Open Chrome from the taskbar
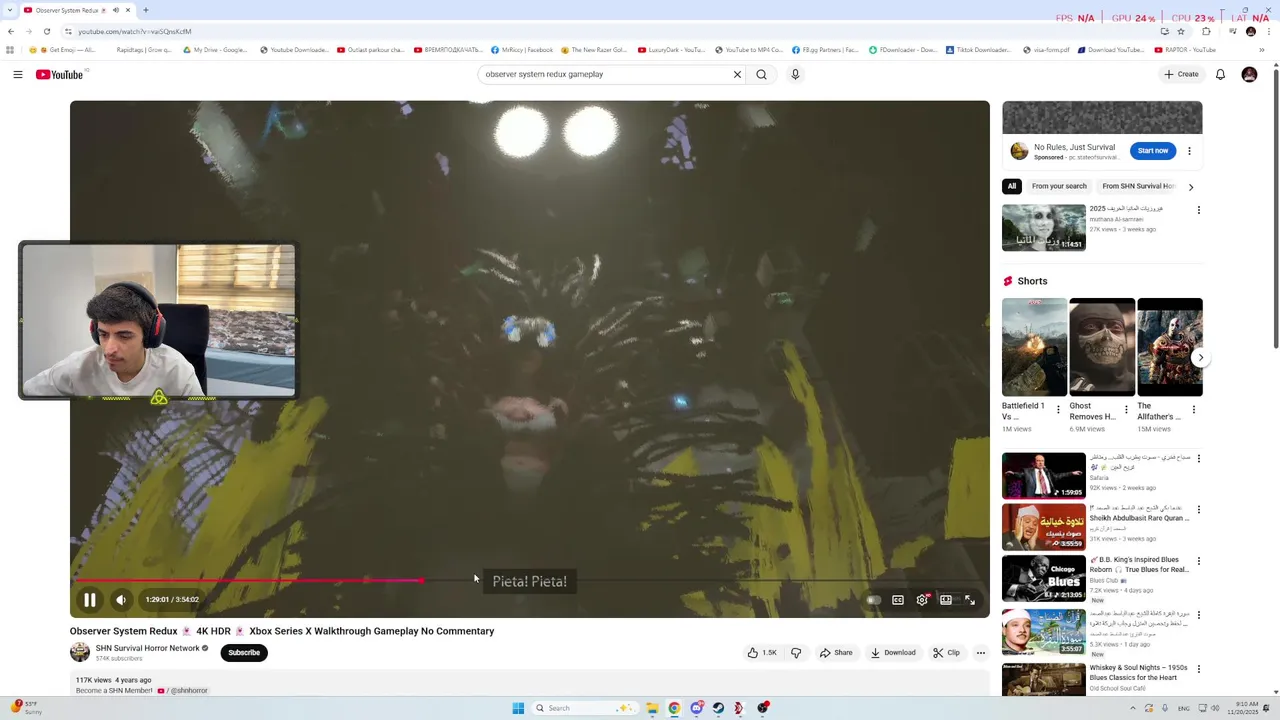Screen dimensions: 1280x720 pos(674,708)
